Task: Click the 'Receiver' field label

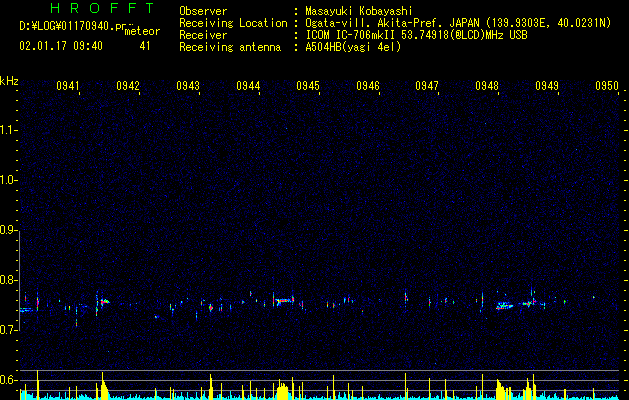Action: (x=203, y=35)
